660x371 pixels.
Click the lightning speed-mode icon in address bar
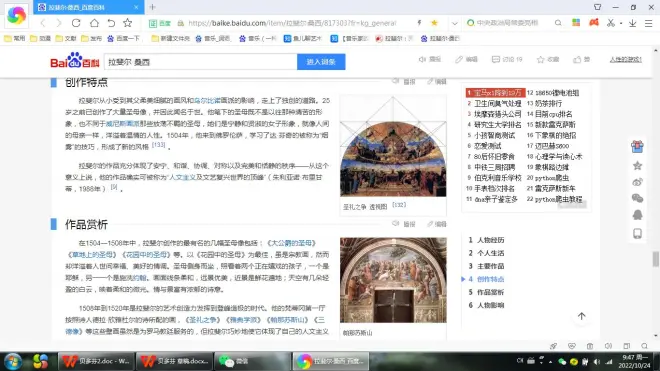click(419, 23)
